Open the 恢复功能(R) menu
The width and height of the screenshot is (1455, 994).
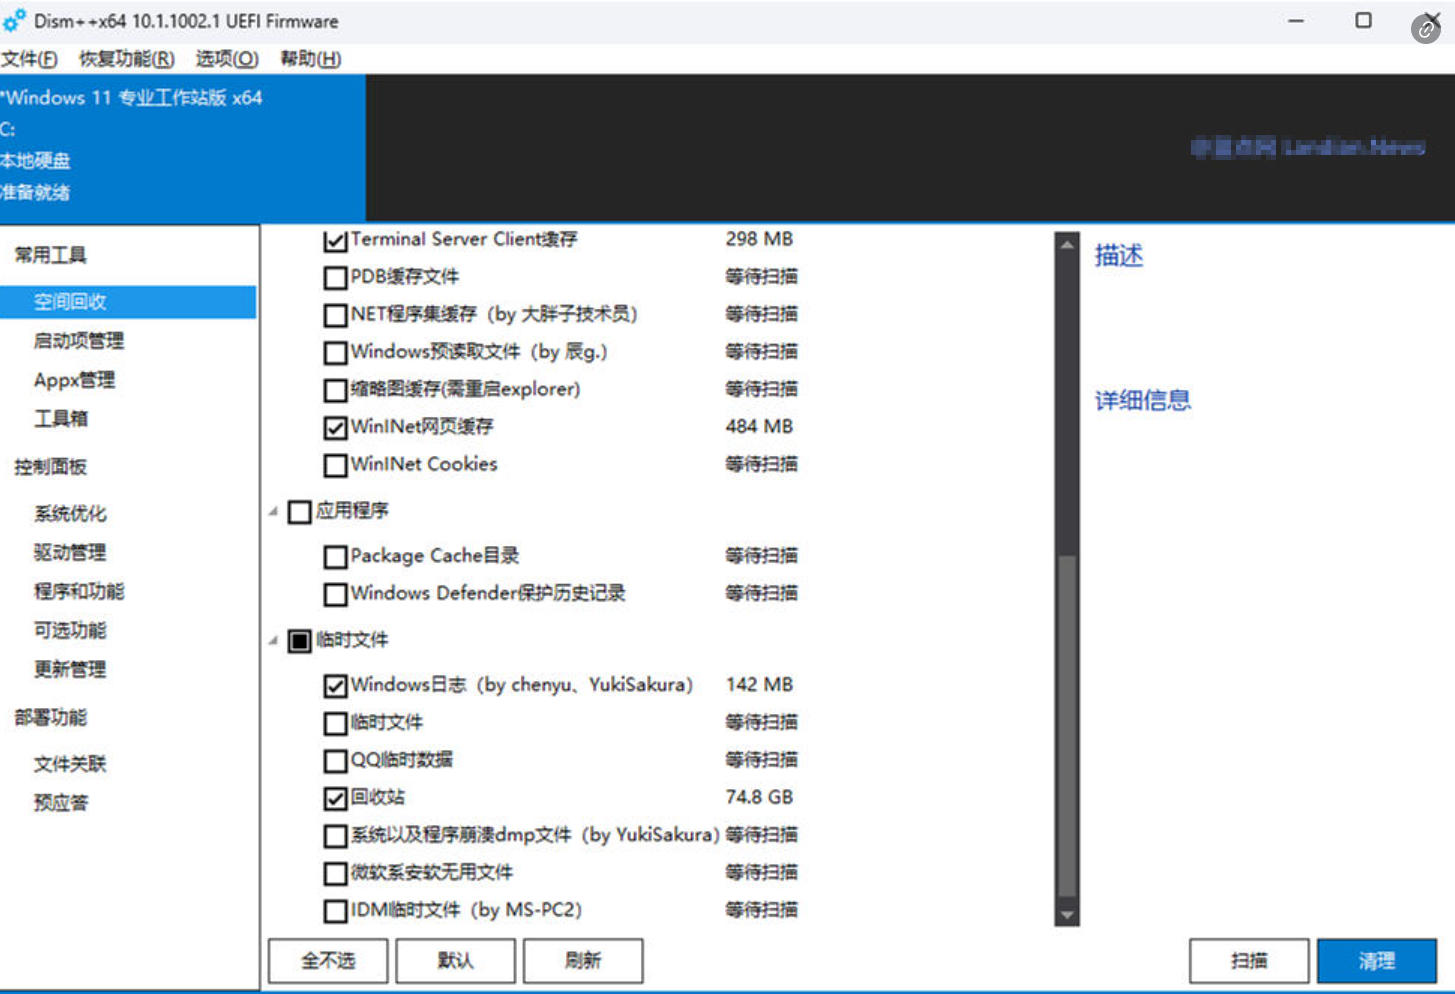point(126,59)
